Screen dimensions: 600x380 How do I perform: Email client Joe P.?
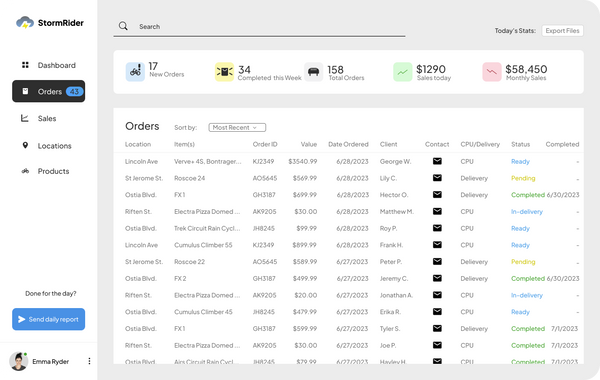(x=437, y=345)
